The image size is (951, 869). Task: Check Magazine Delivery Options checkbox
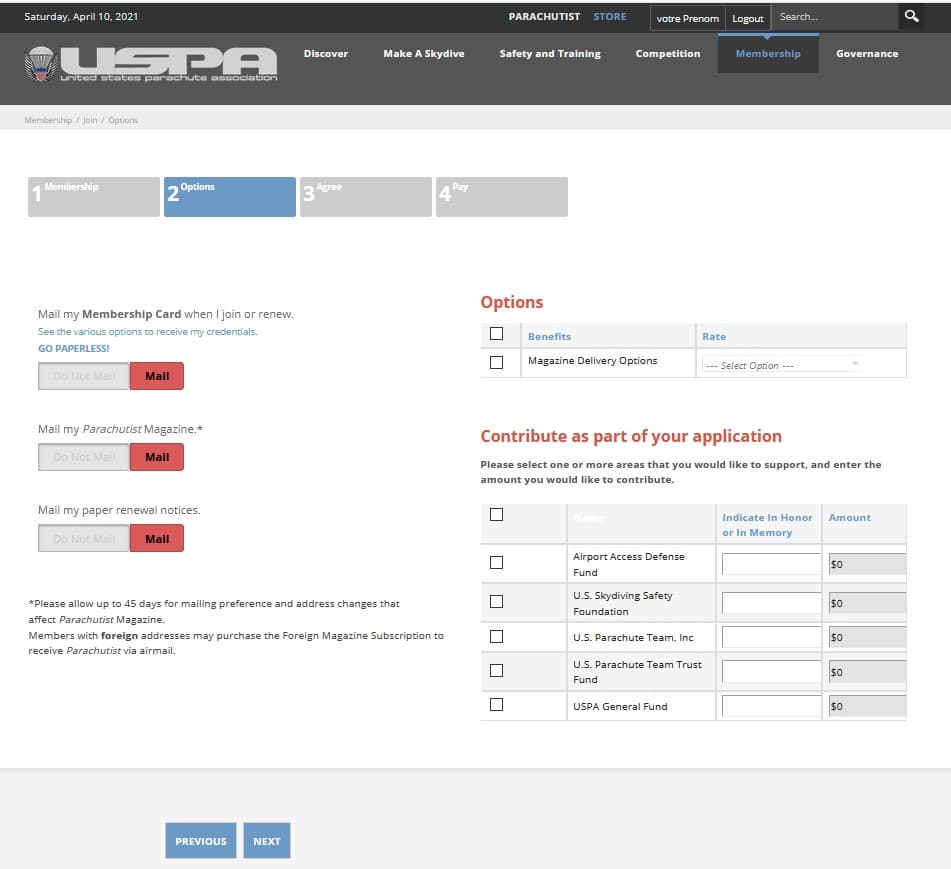tap(496, 362)
